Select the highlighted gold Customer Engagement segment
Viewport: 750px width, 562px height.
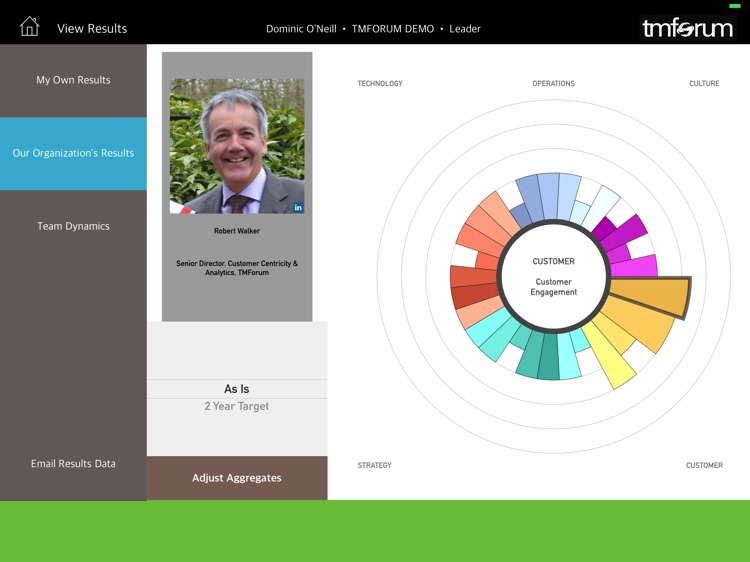click(x=653, y=295)
